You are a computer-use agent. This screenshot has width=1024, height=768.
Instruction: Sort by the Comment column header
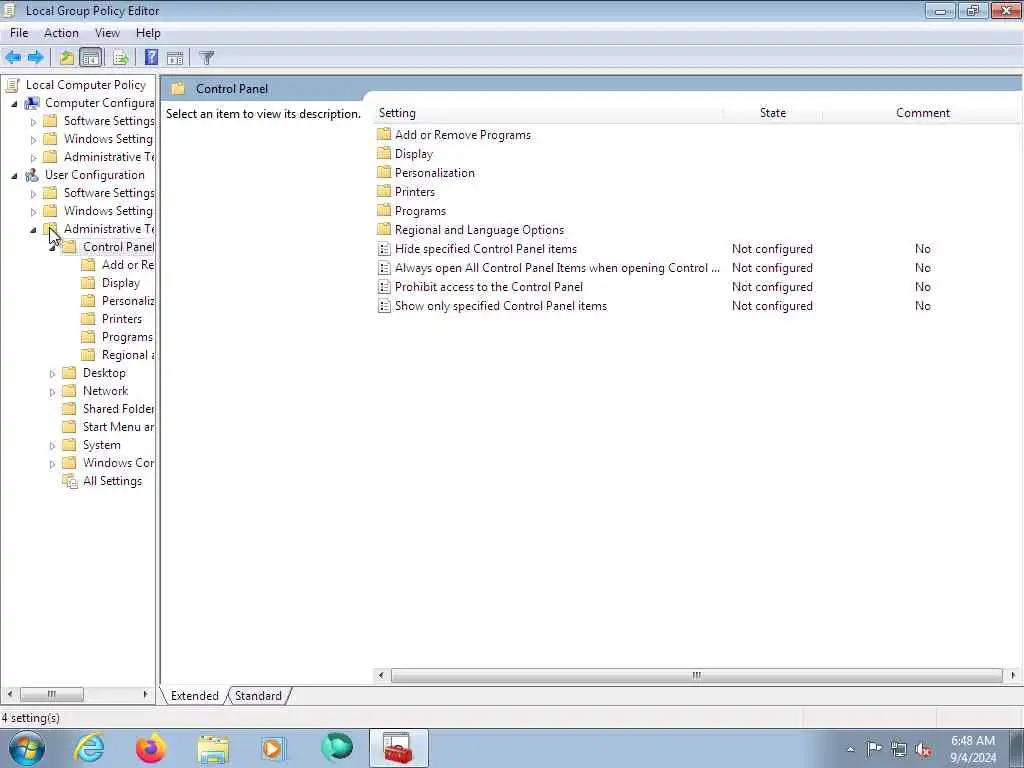tap(922, 113)
